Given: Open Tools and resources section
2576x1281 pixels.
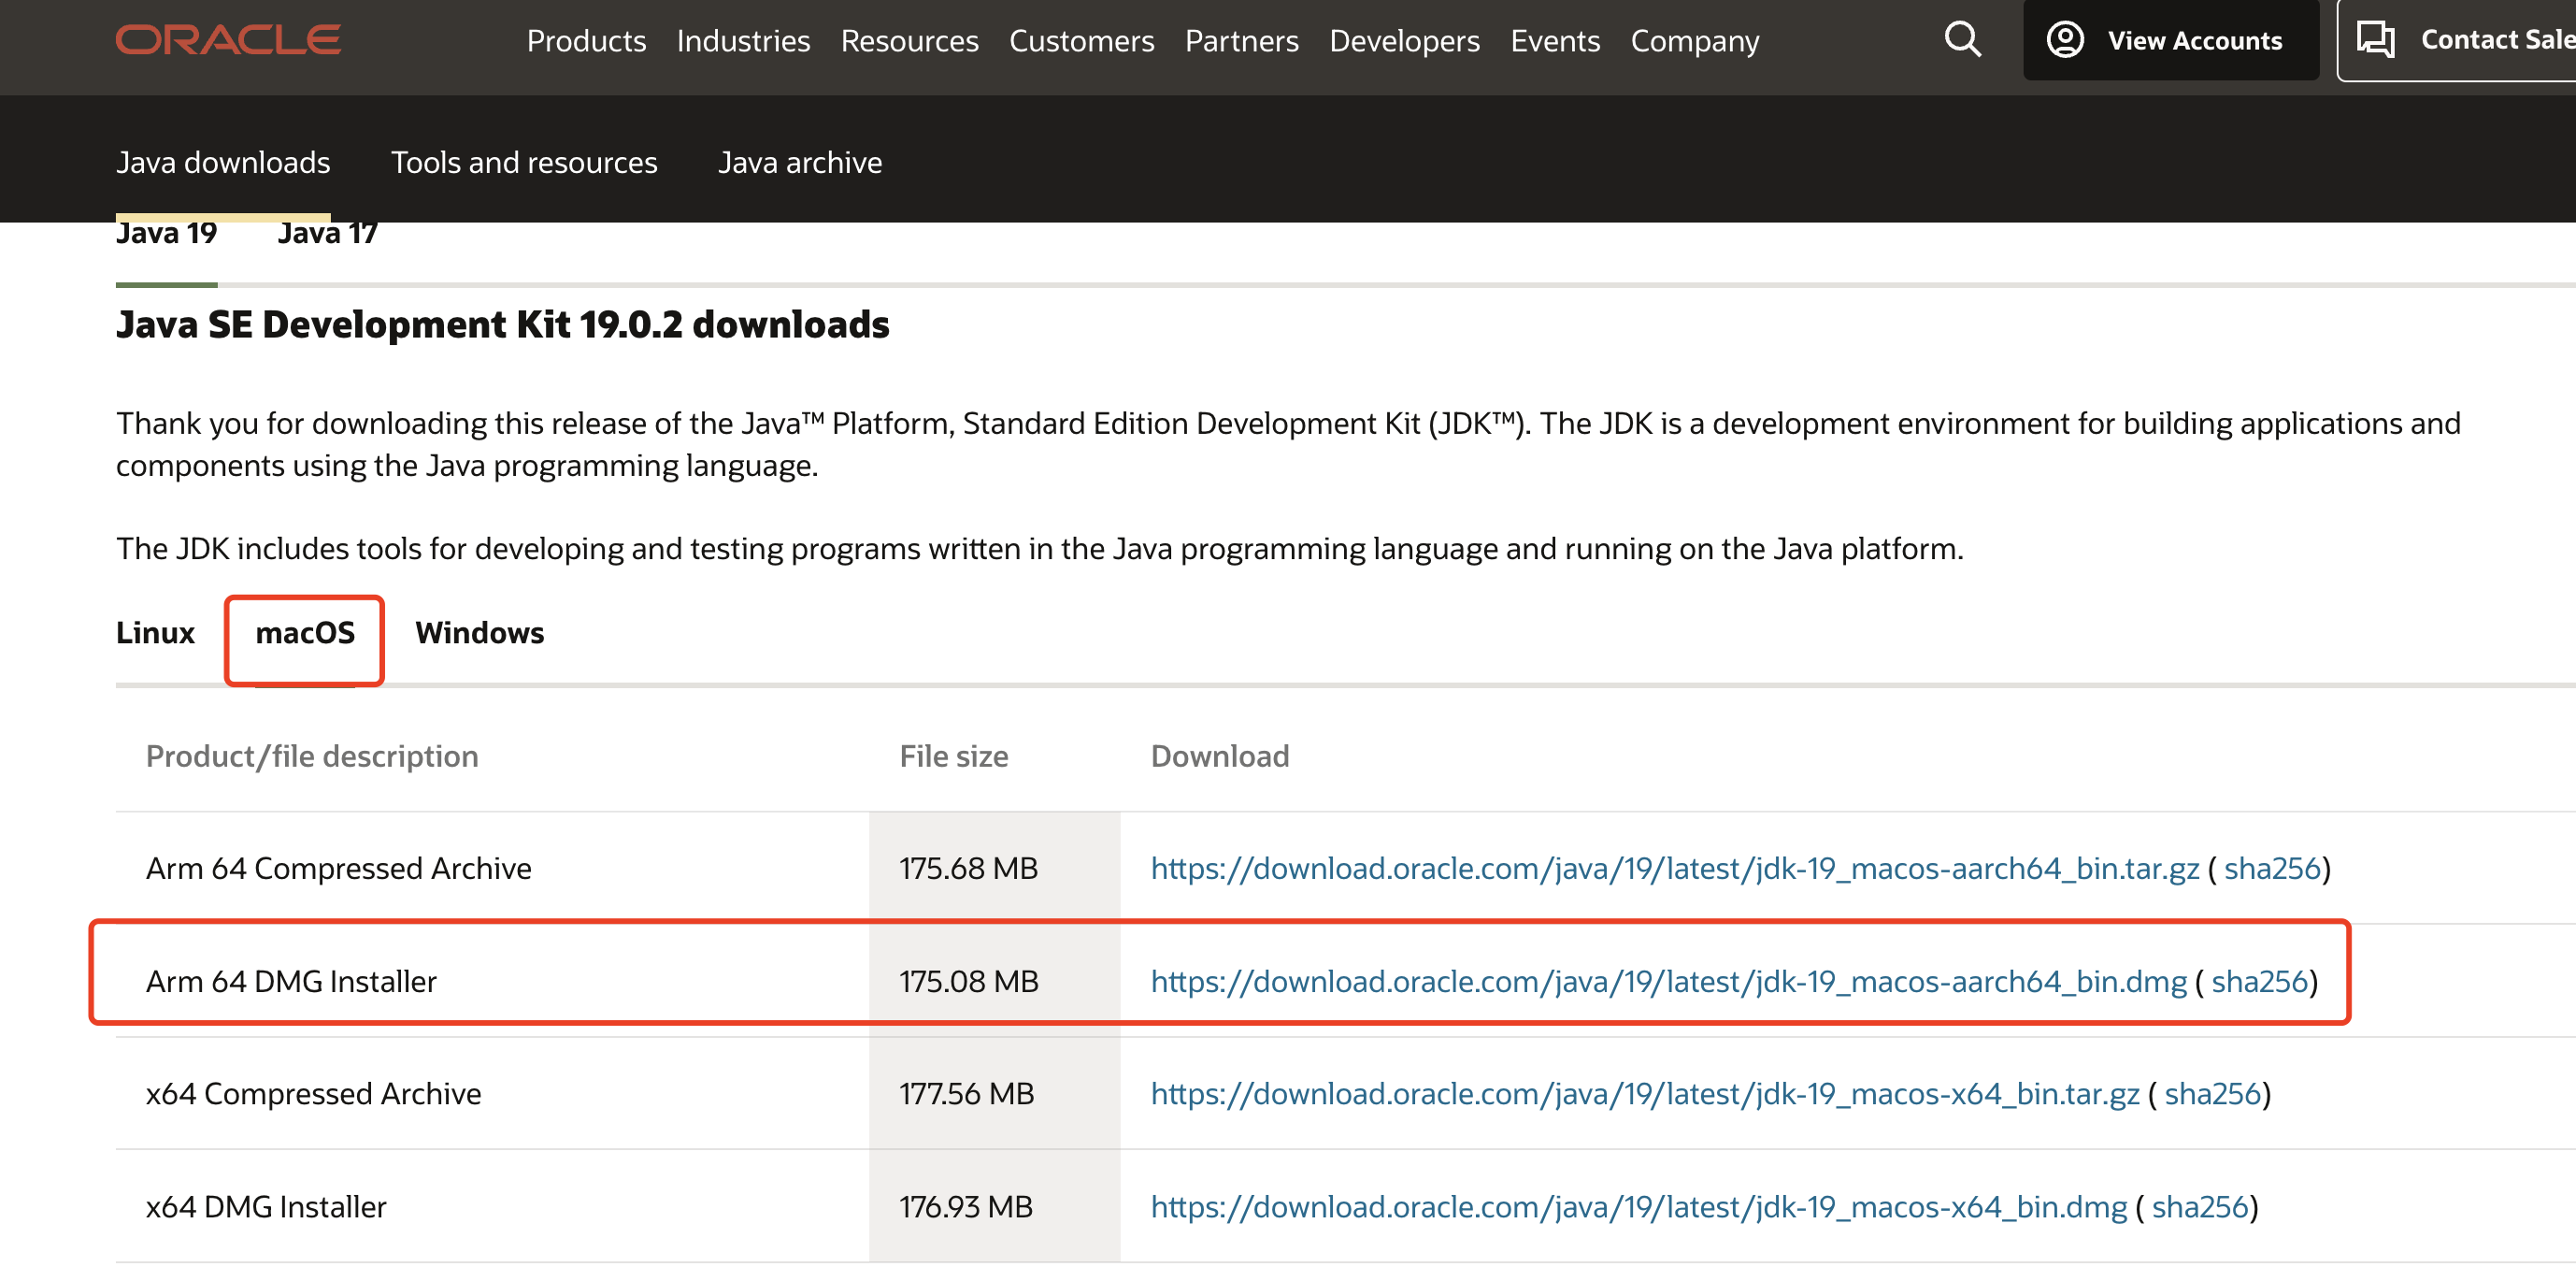Looking at the screenshot, I should [524, 162].
